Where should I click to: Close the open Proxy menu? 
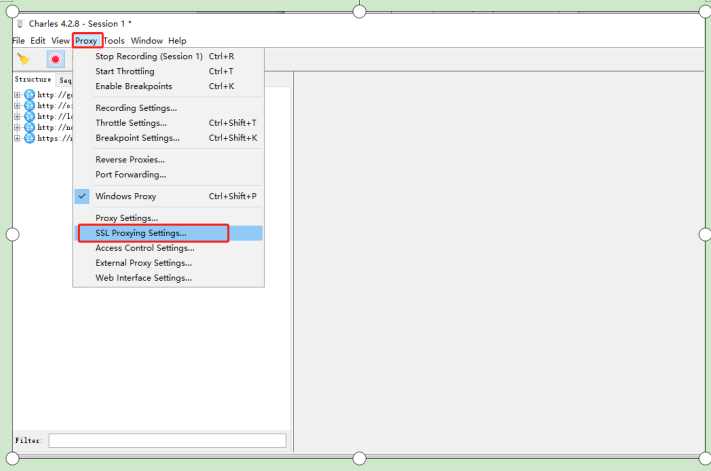click(x=86, y=41)
